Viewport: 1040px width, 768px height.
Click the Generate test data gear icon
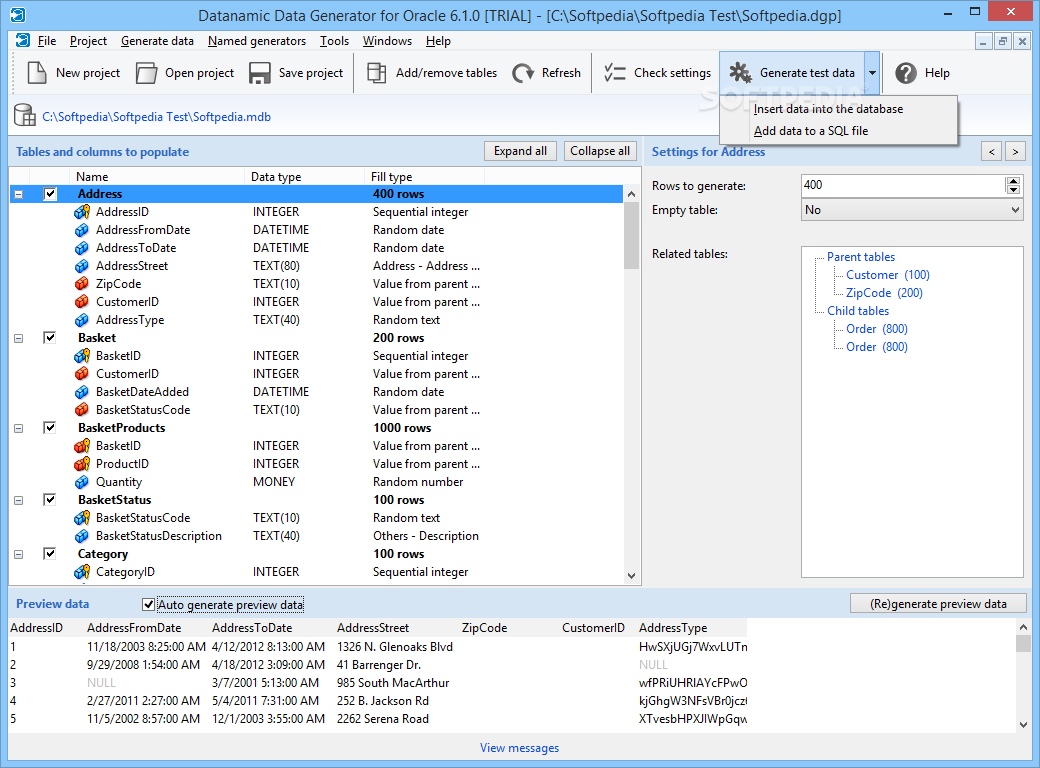coord(740,72)
